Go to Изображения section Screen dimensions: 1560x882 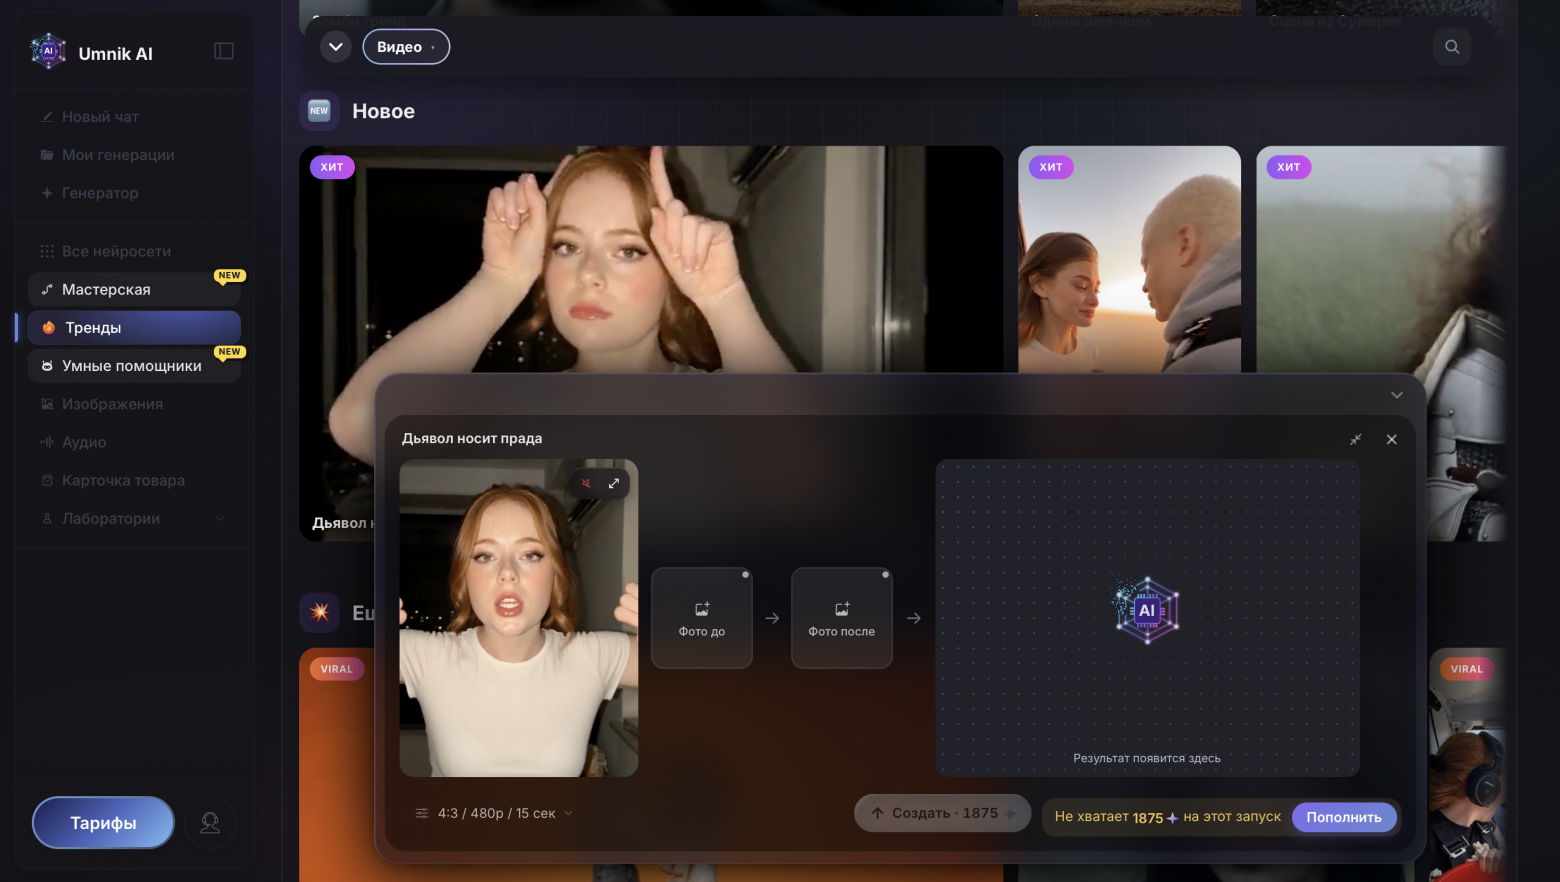[x=134, y=404]
